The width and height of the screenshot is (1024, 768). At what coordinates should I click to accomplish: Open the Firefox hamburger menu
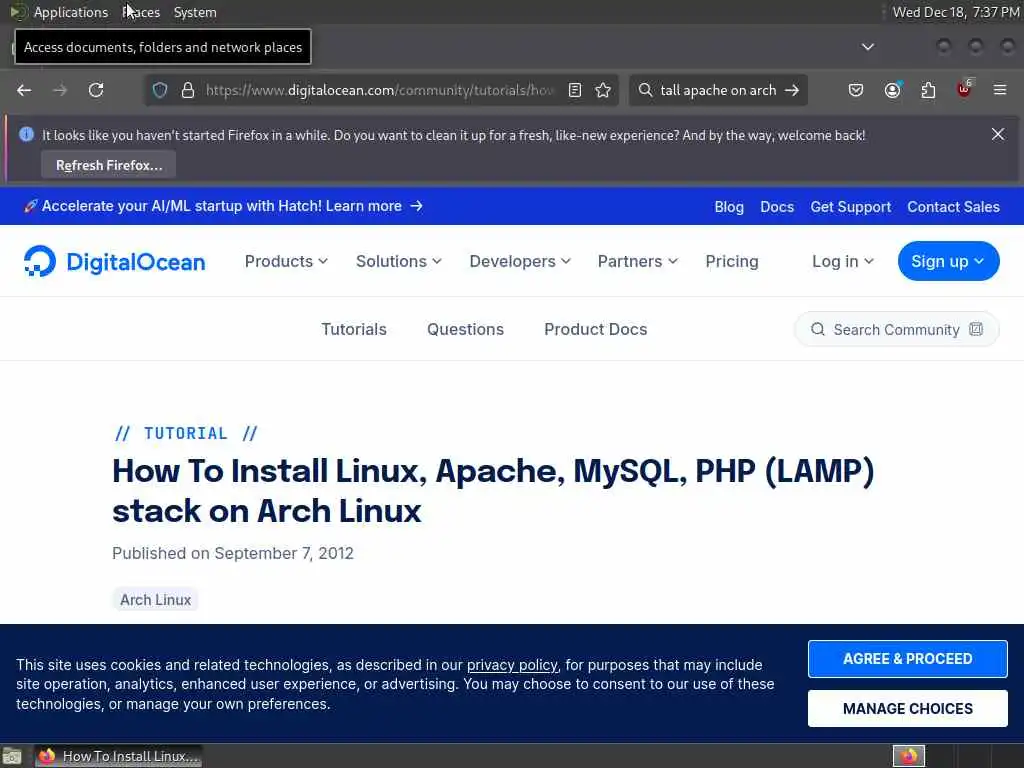(x=1000, y=90)
